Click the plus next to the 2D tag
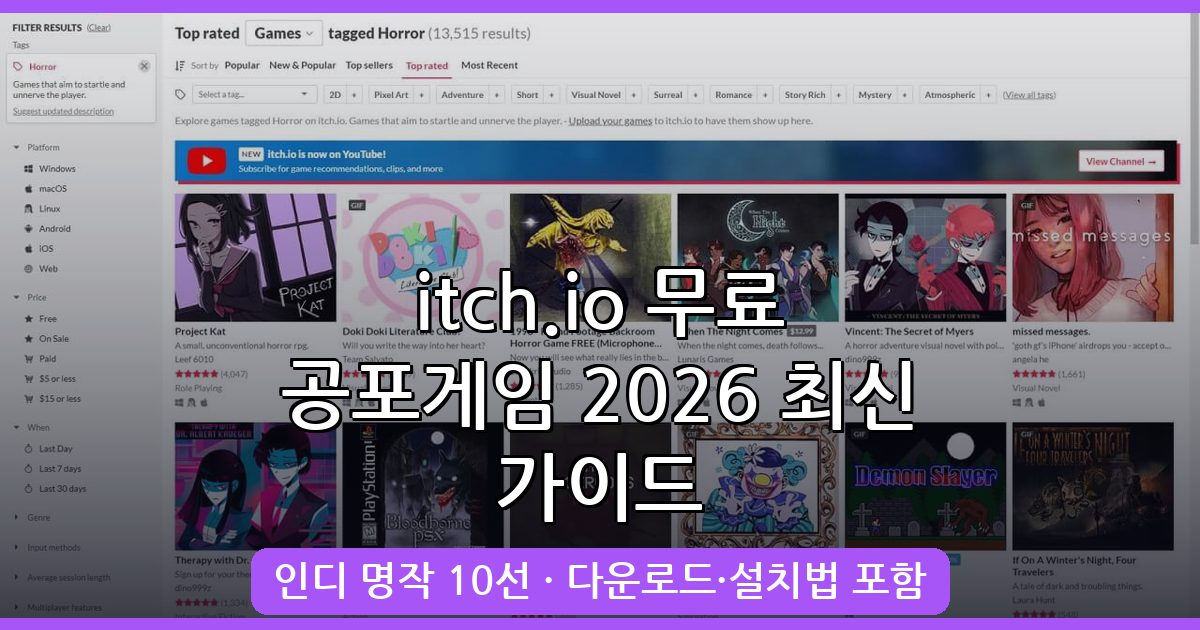The width and height of the screenshot is (1200, 630). coord(355,95)
